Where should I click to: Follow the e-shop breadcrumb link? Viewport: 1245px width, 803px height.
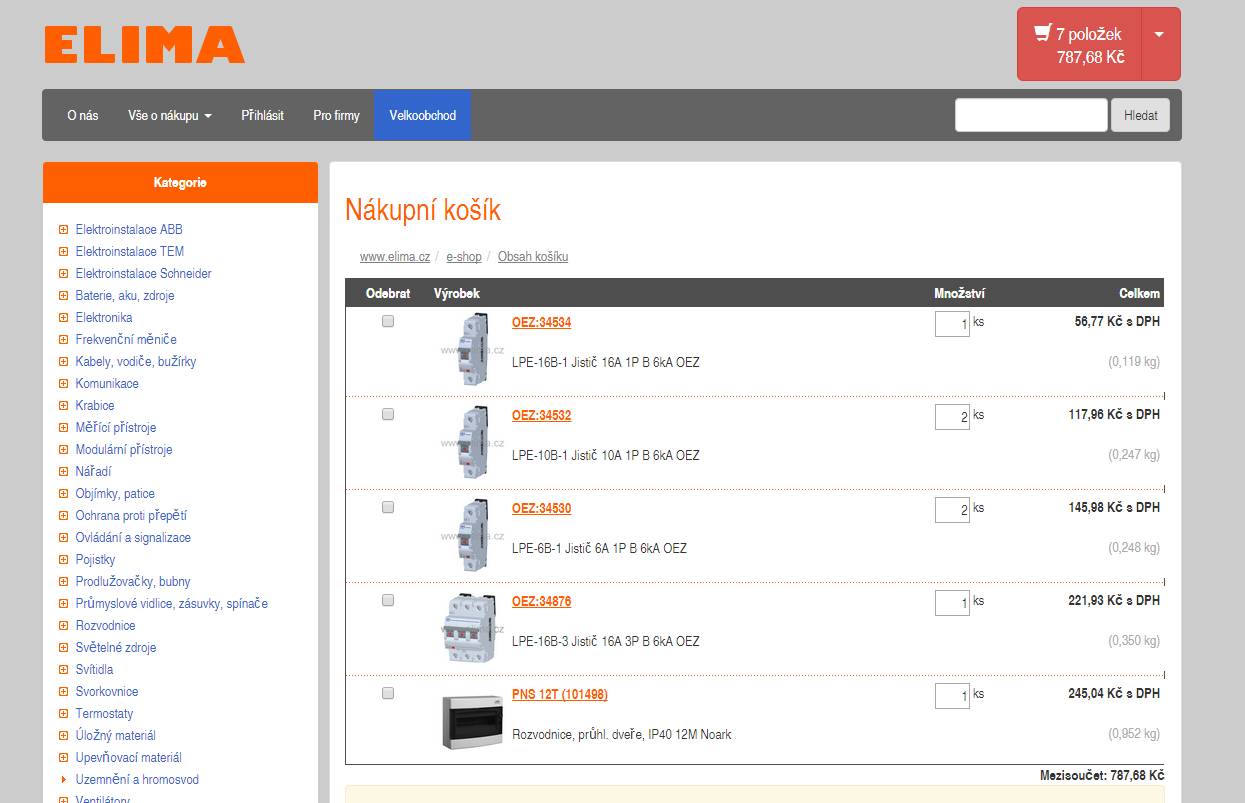coord(464,257)
